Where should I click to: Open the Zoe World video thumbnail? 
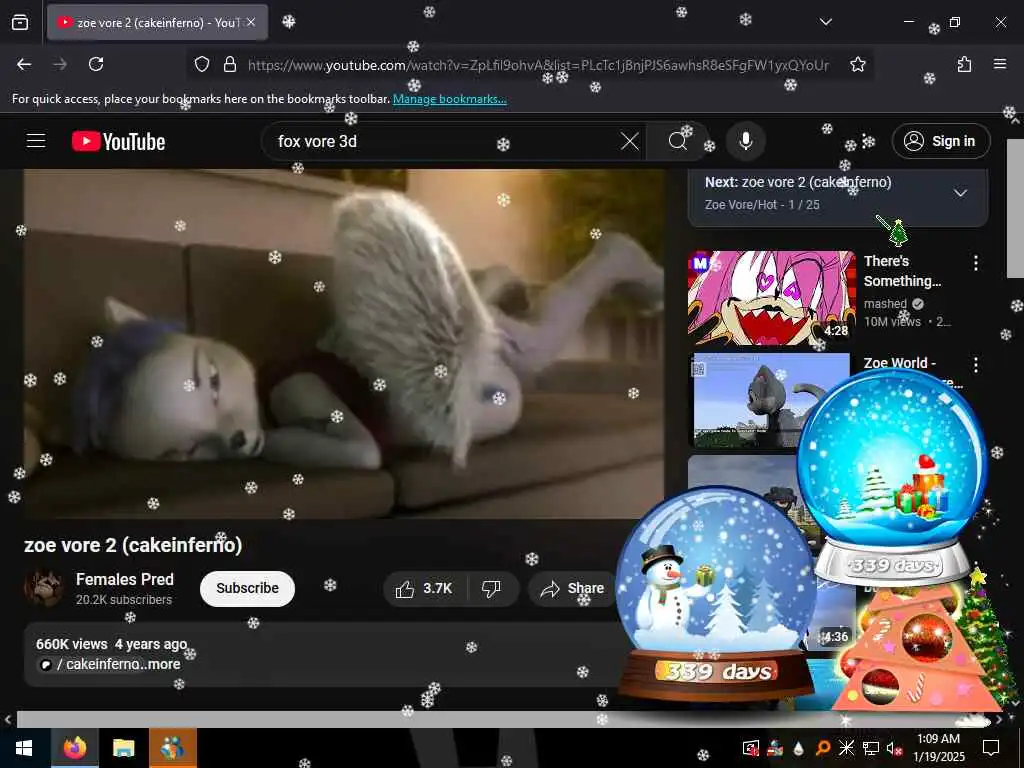point(771,400)
